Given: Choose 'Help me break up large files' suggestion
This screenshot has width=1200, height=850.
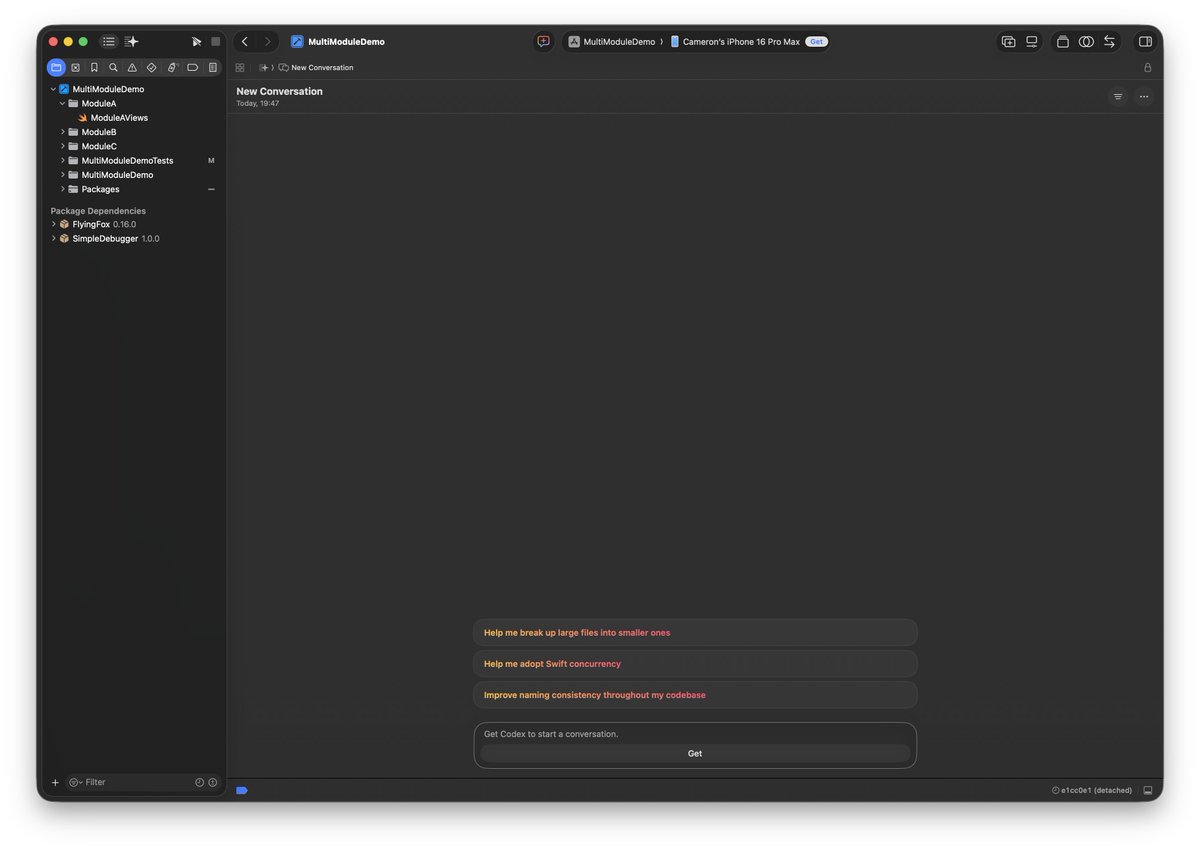Looking at the screenshot, I should (x=695, y=633).
